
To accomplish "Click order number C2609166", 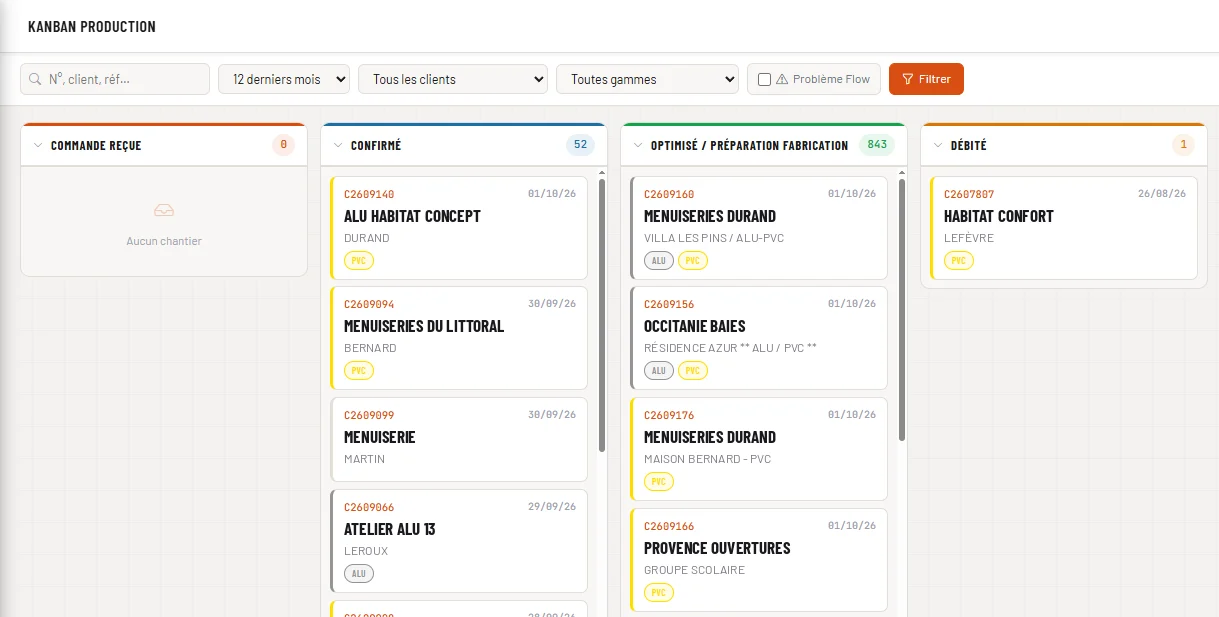I will 669,526.
